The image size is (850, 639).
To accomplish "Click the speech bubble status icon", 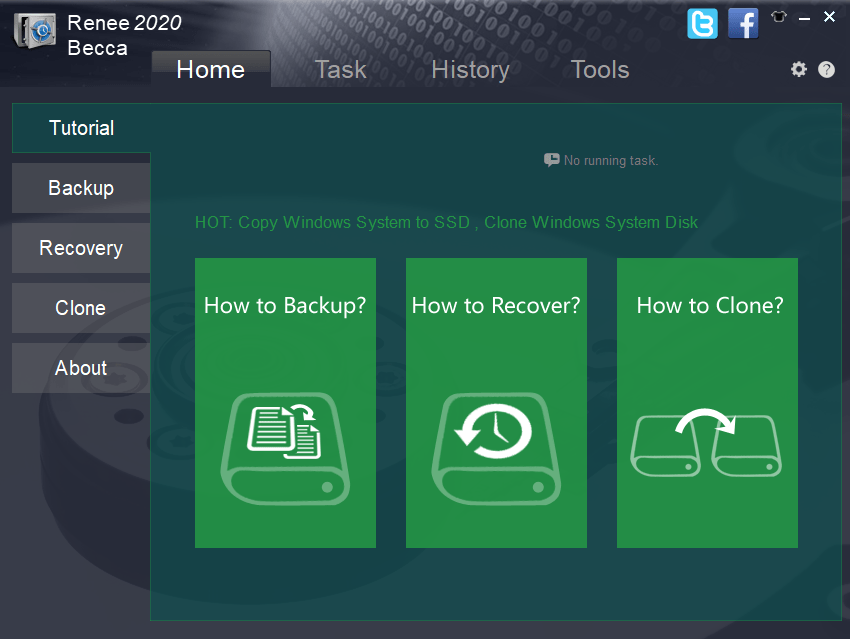I will click(x=551, y=160).
